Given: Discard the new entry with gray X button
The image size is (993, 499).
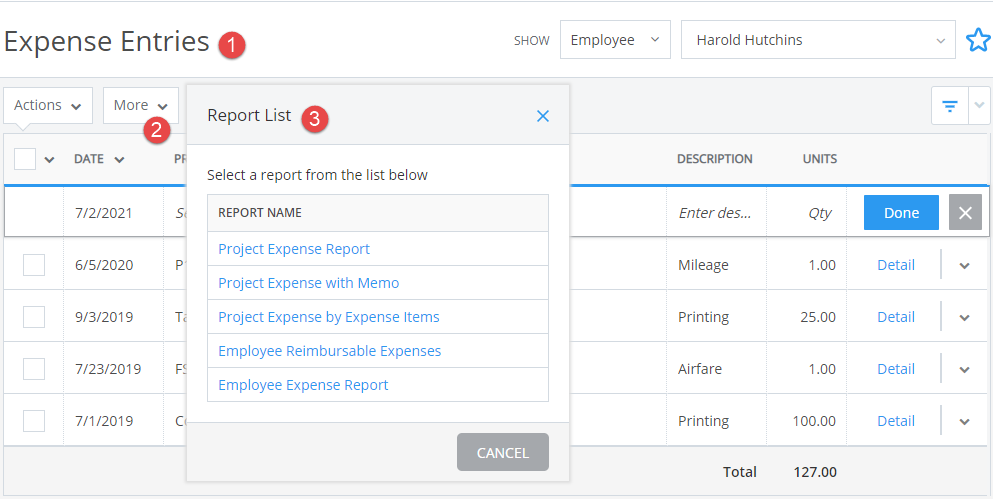Looking at the screenshot, I should [965, 213].
